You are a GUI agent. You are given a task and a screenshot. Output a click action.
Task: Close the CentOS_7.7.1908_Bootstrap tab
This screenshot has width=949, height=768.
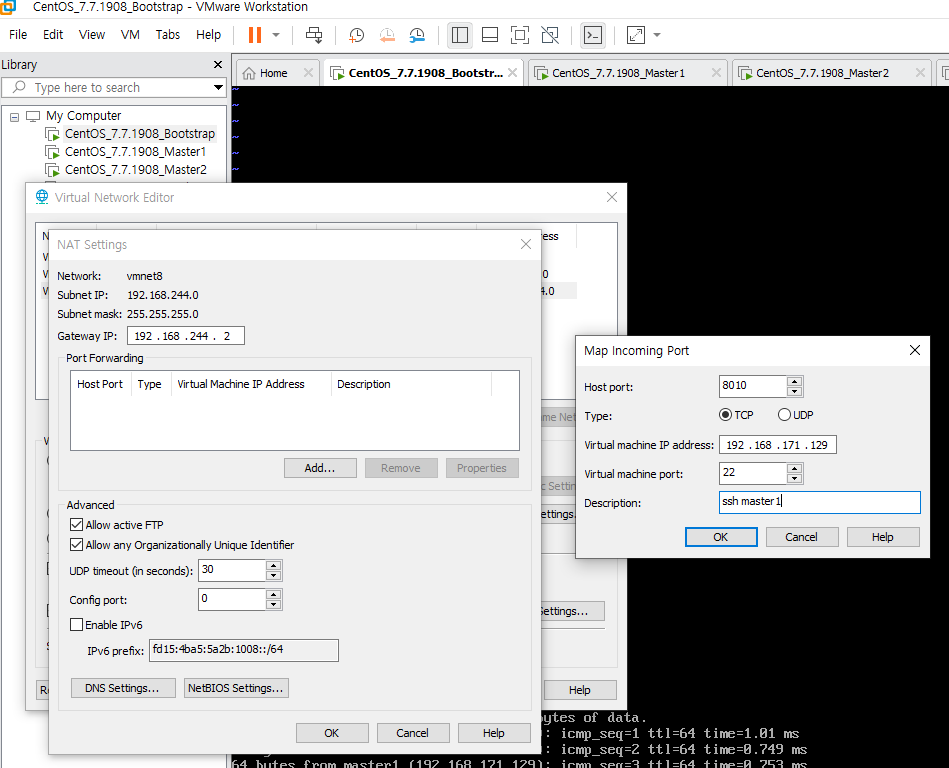(513, 73)
